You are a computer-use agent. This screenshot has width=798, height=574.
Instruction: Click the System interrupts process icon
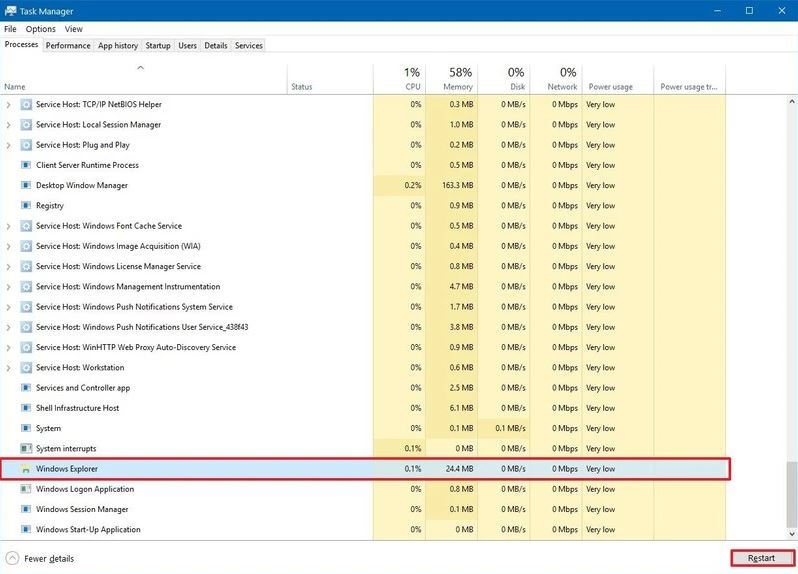click(26, 449)
